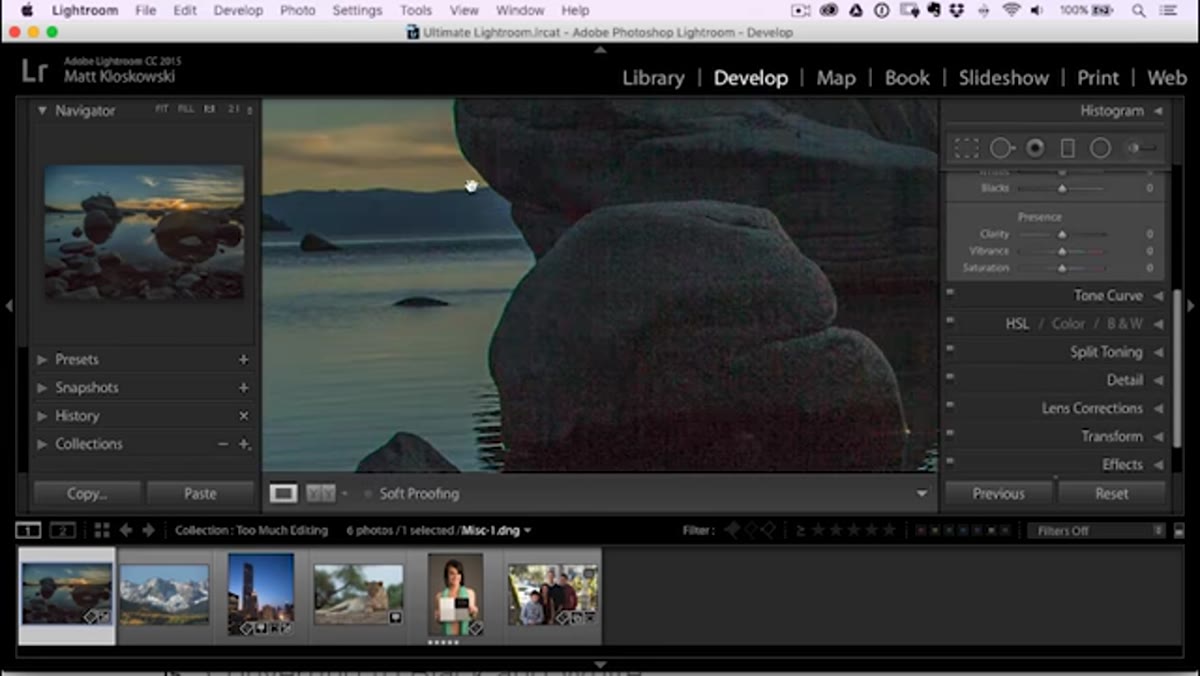Filter by flagged photos flag icon
1200x676 pixels.
coord(732,530)
